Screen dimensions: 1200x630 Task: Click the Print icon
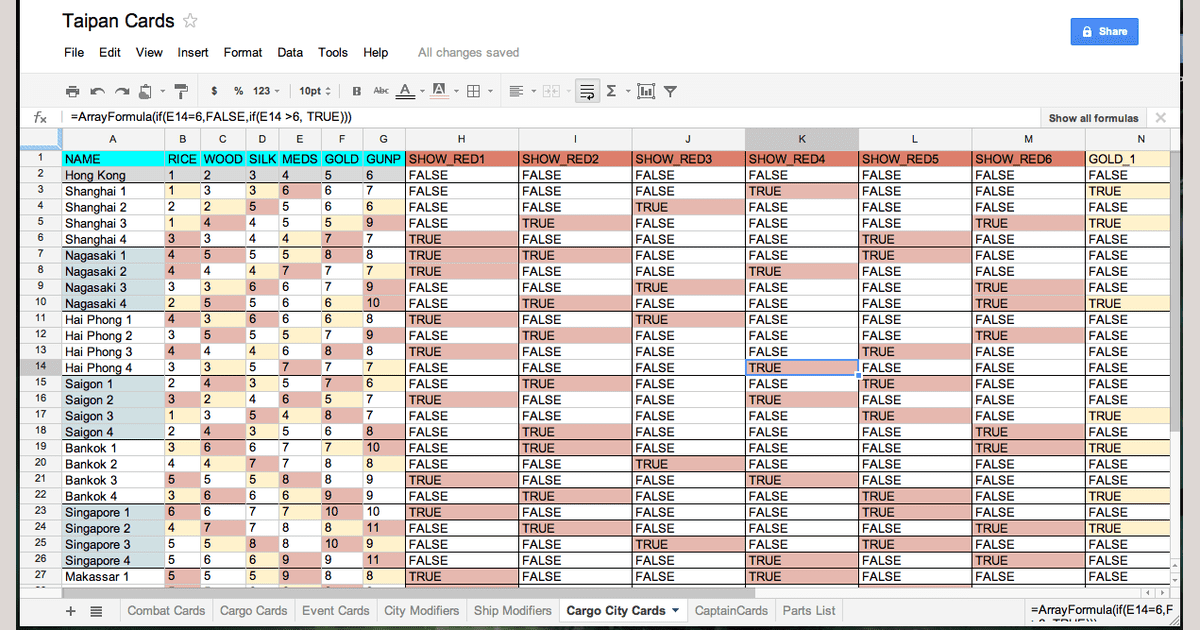click(73, 91)
